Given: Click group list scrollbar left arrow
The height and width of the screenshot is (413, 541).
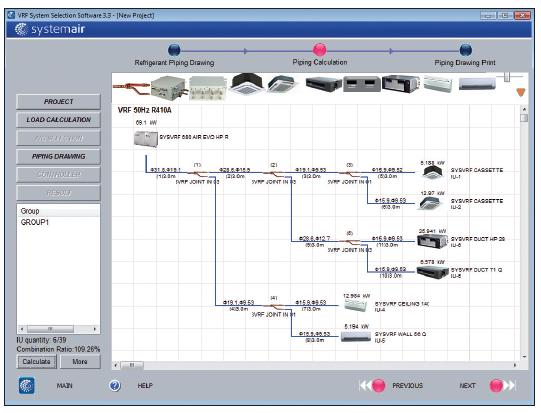Looking at the screenshot, I should [x=22, y=329].
